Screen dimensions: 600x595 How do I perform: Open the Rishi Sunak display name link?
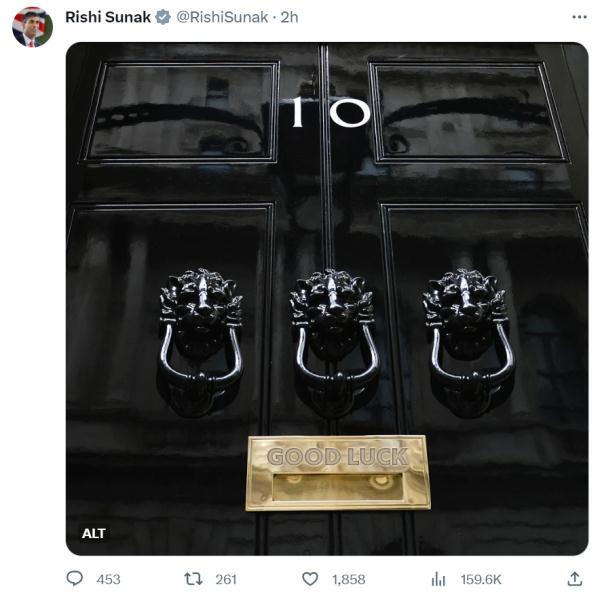coord(106,17)
